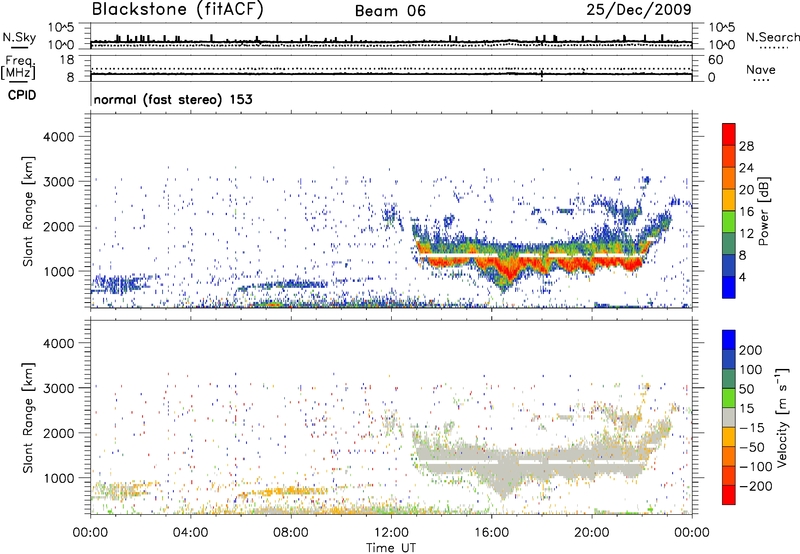Click the red bottom velocity swatch
Image resolution: width=800 pixels, height=554 pixels.
click(729, 495)
